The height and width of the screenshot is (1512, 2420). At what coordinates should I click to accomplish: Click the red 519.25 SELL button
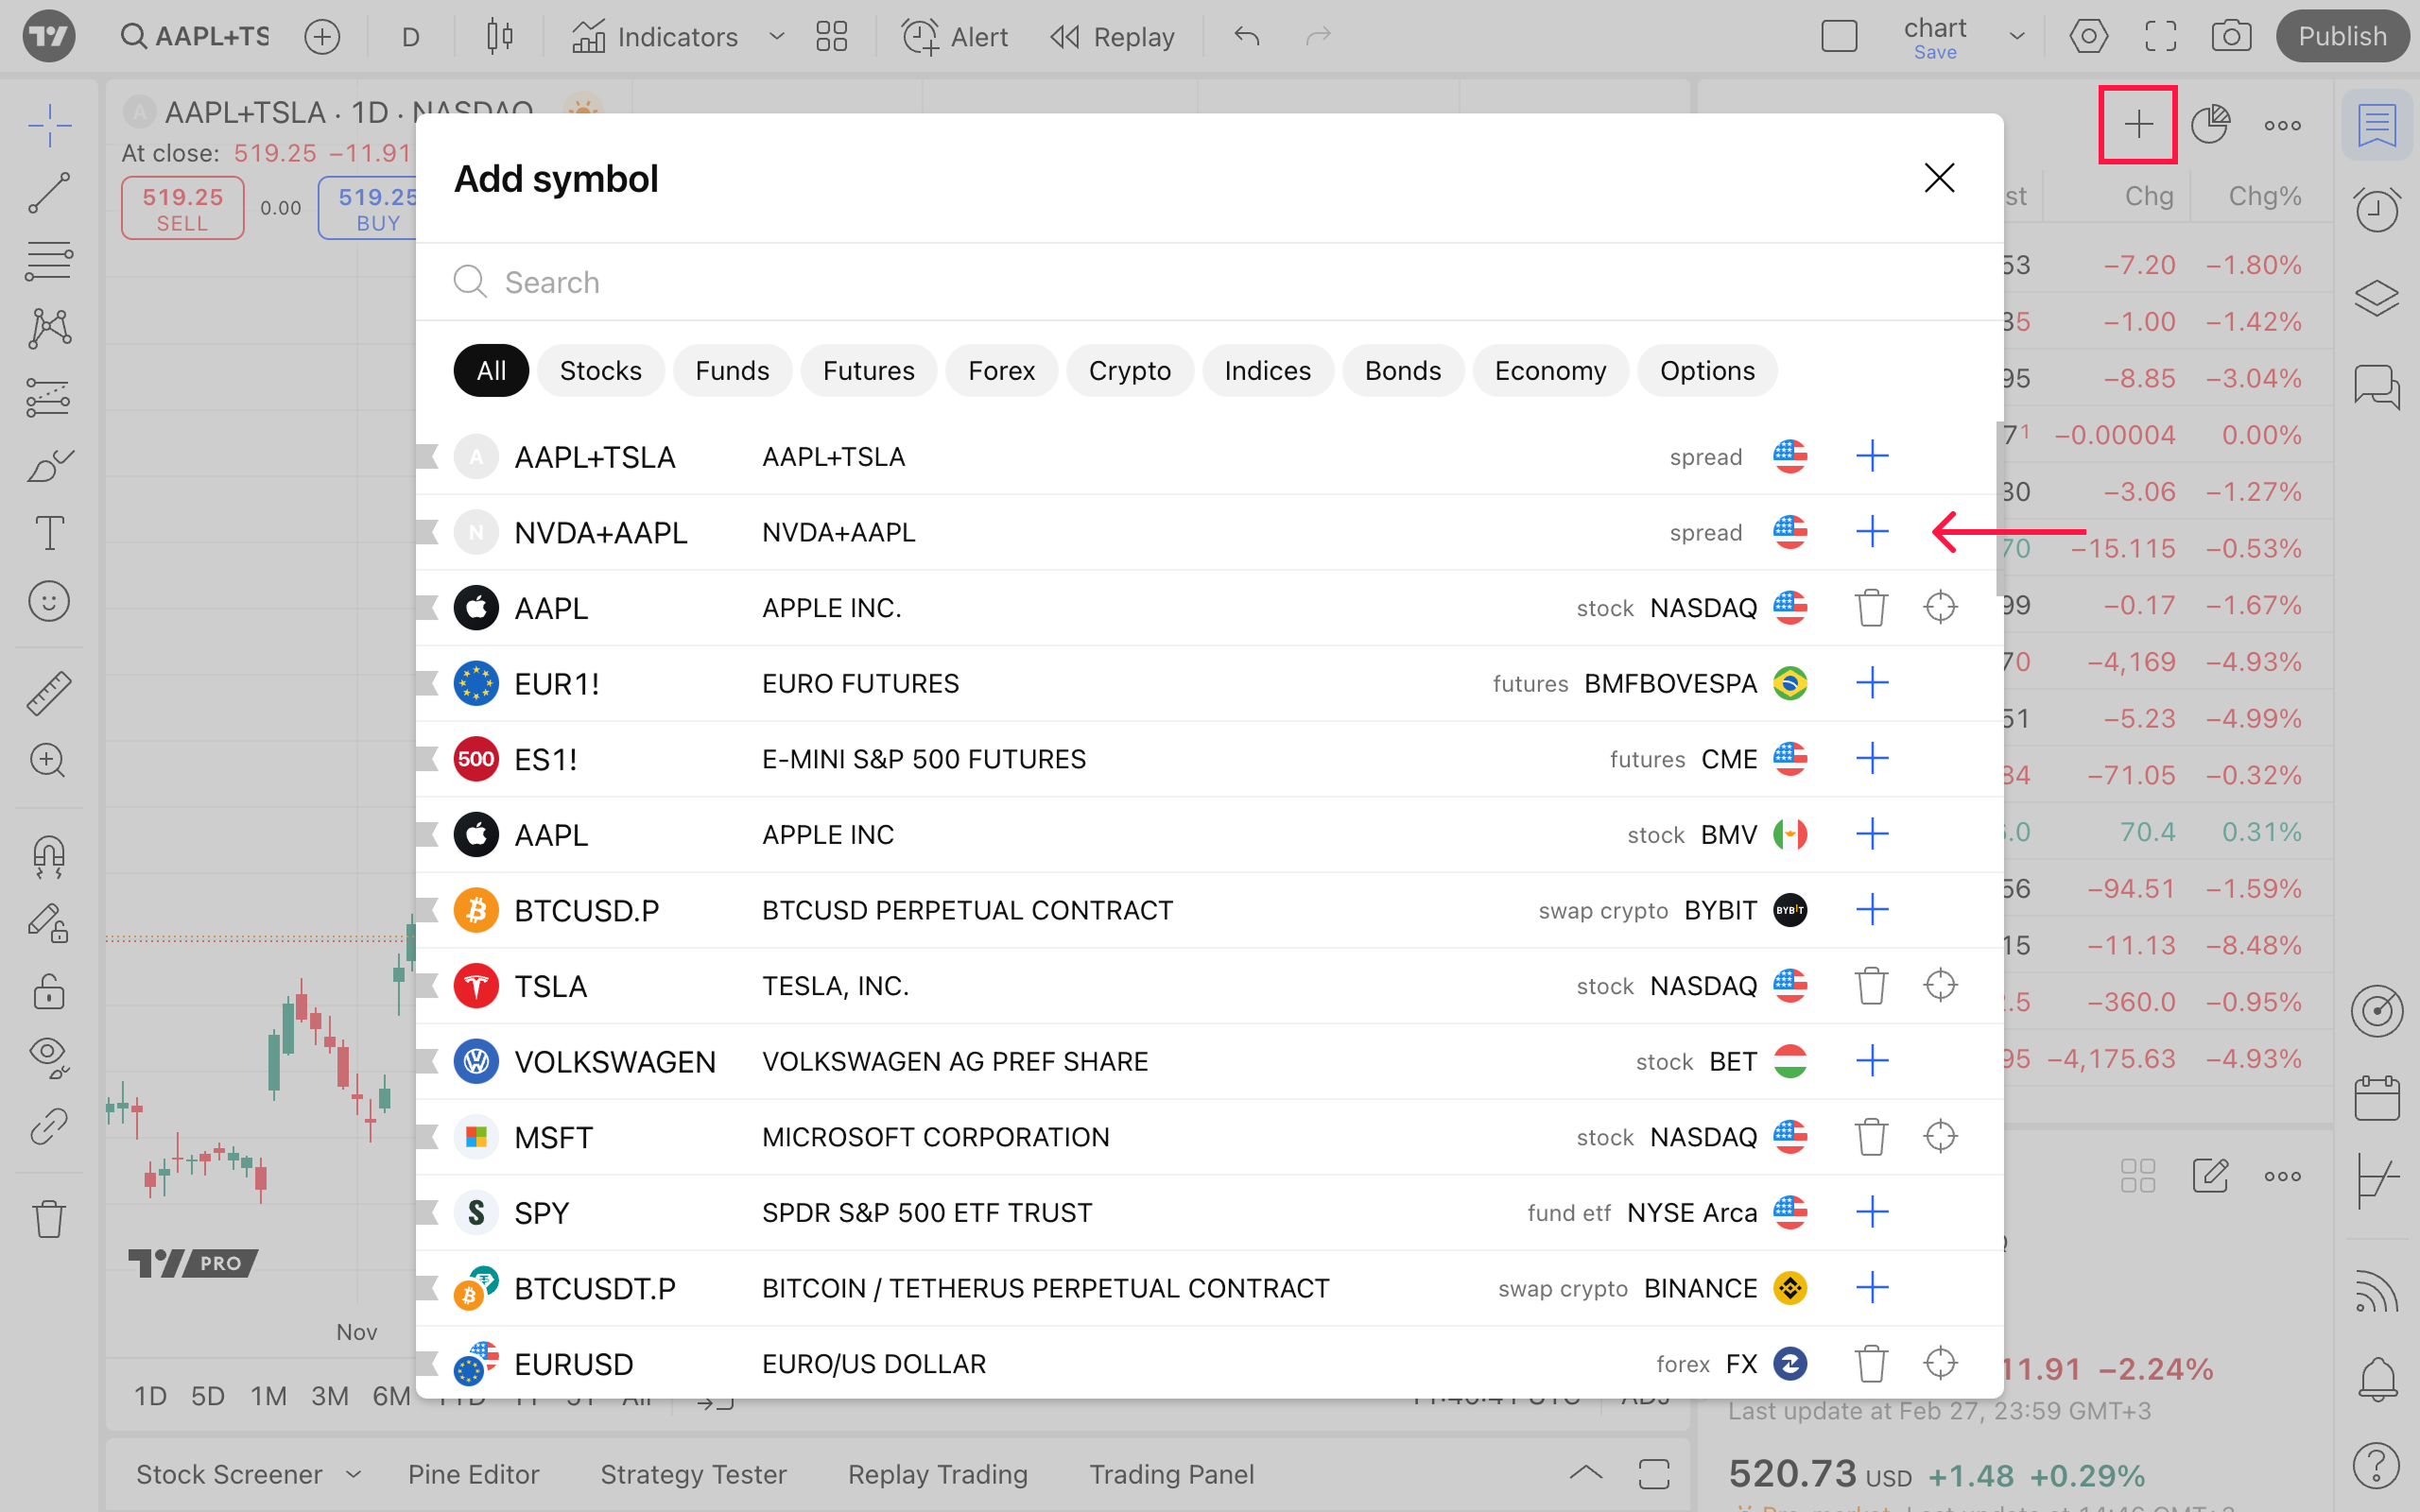[x=182, y=208]
